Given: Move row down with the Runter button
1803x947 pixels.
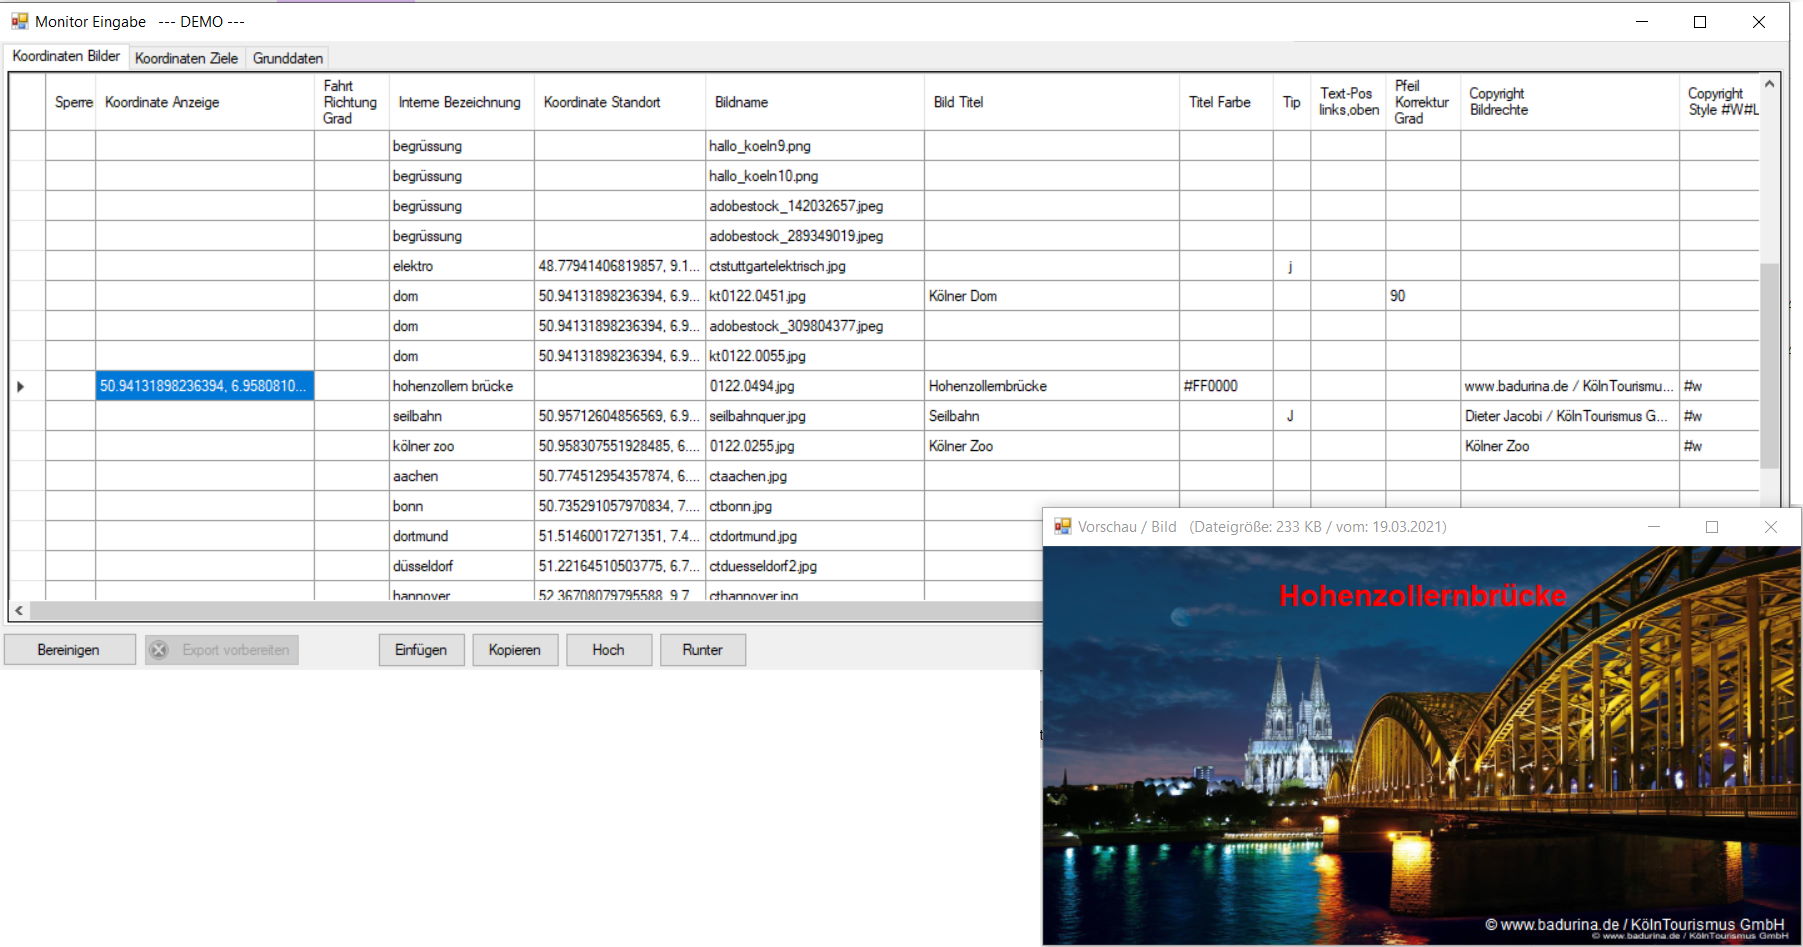Looking at the screenshot, I should tap(702, 650).
